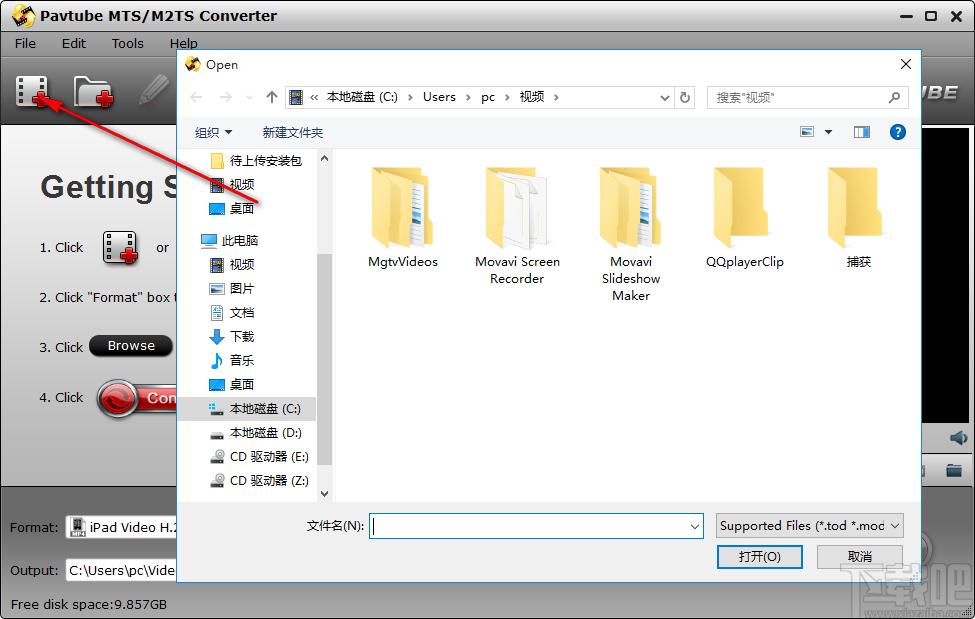This screenshot has width=975, height=619.
Task: Click 本地磁盘 (C:) in the address breadcrumb
Action: click(362, 97)
